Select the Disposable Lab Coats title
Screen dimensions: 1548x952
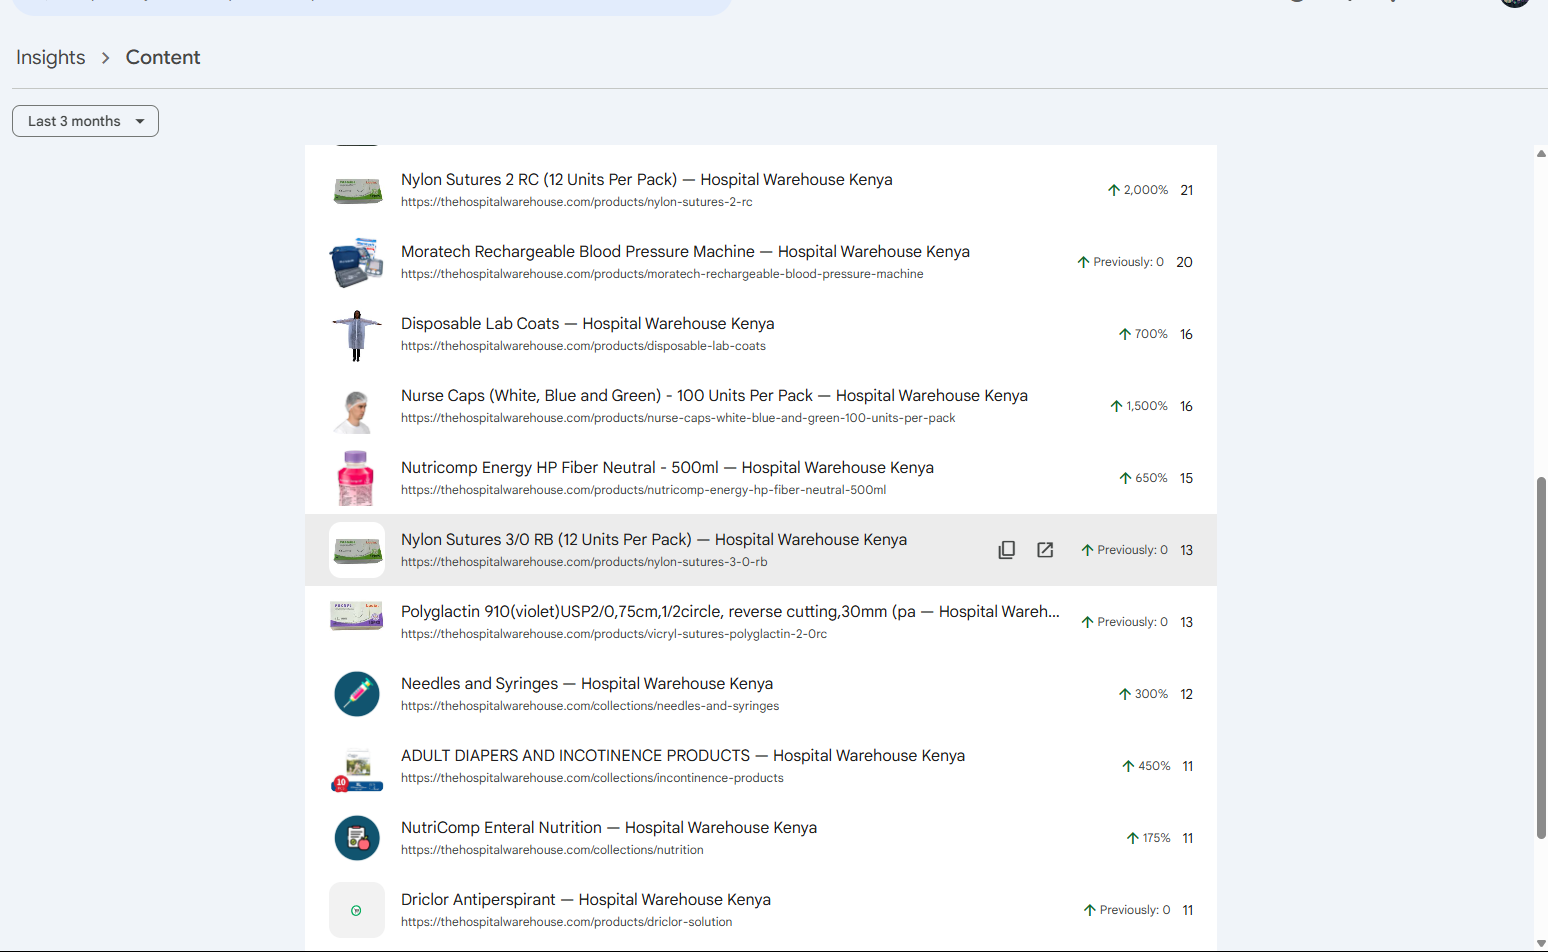(588, 324)
